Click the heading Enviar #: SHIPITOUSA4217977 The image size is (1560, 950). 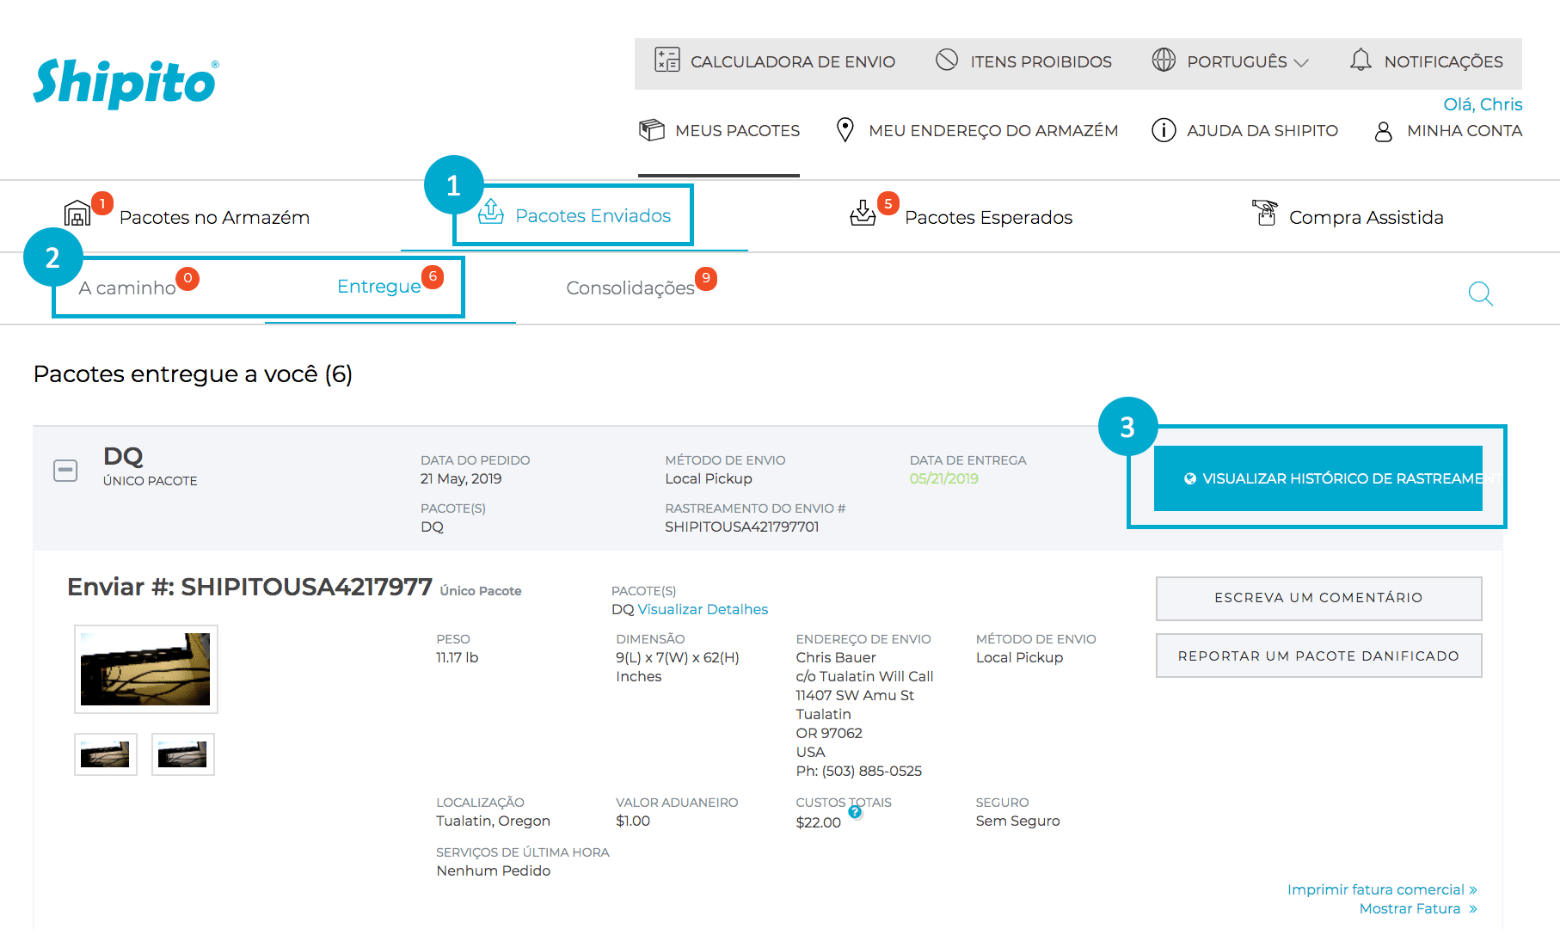[250, 587]
